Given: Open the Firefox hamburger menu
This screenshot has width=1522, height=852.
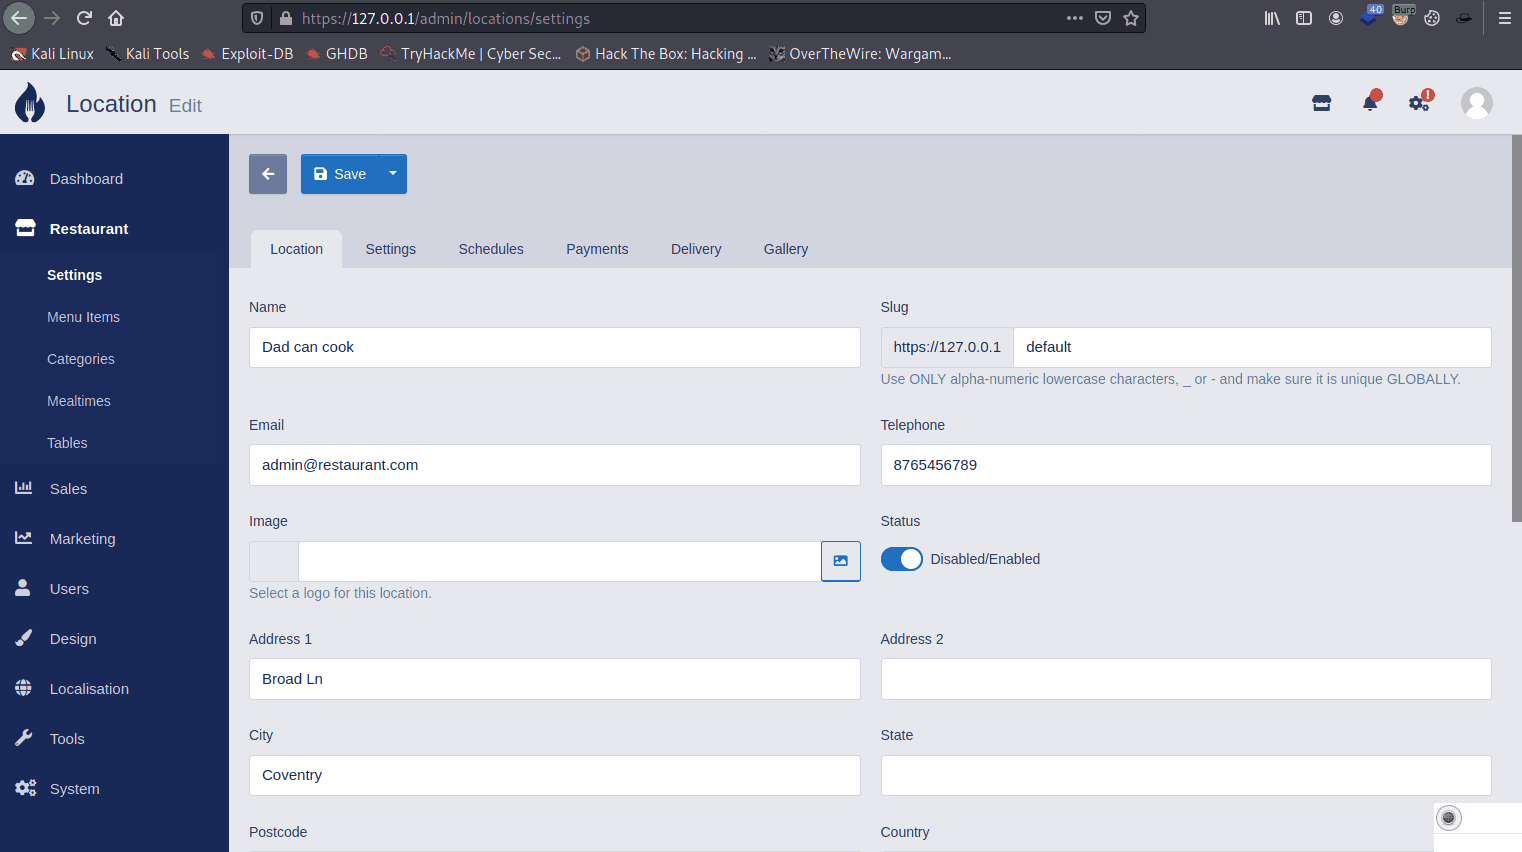Looking at the screenshot, I should [x=1503, y=17].
